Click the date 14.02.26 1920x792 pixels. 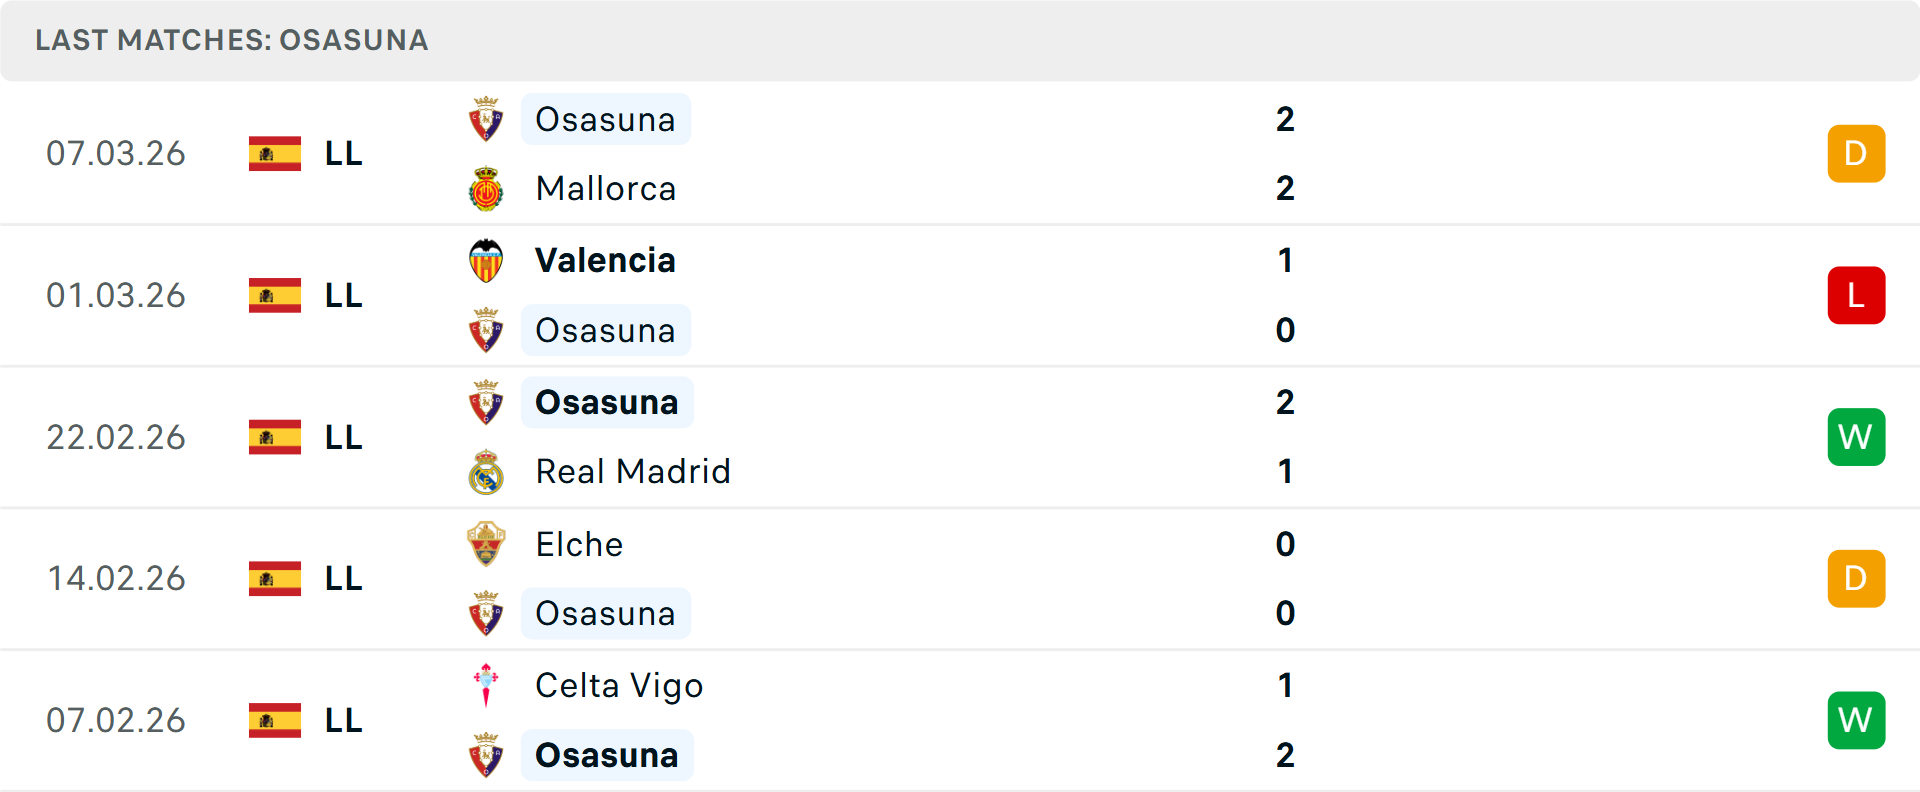point(116,578)
